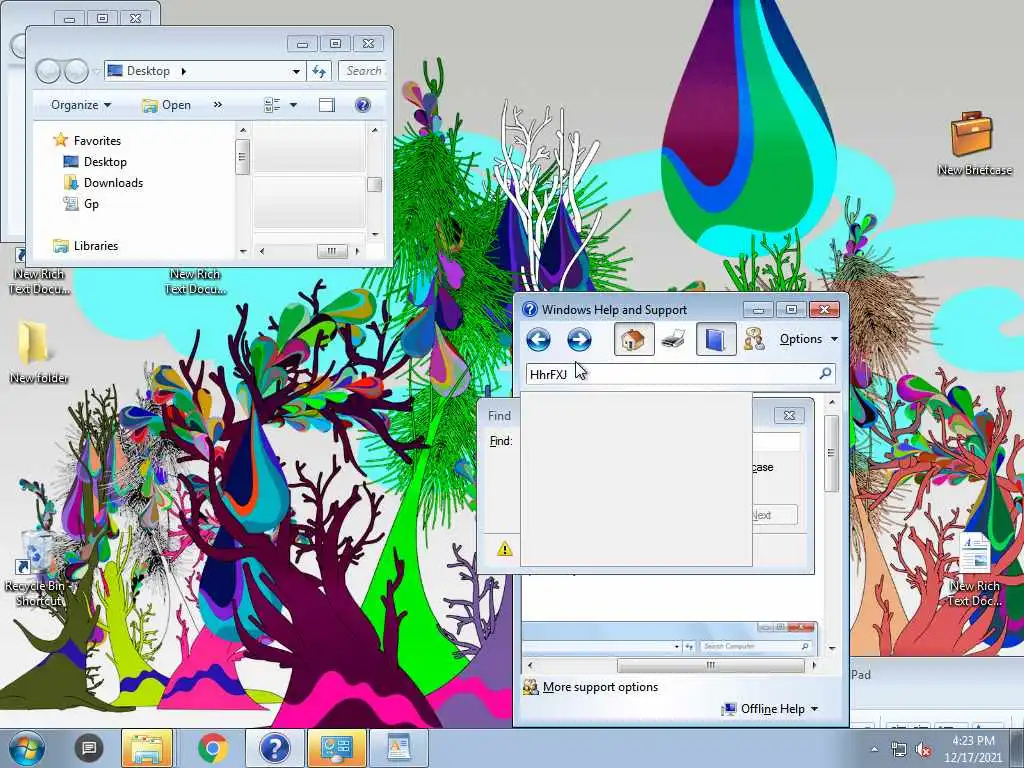Open the Options menu in Help and Support

click(x=808, y=339)
